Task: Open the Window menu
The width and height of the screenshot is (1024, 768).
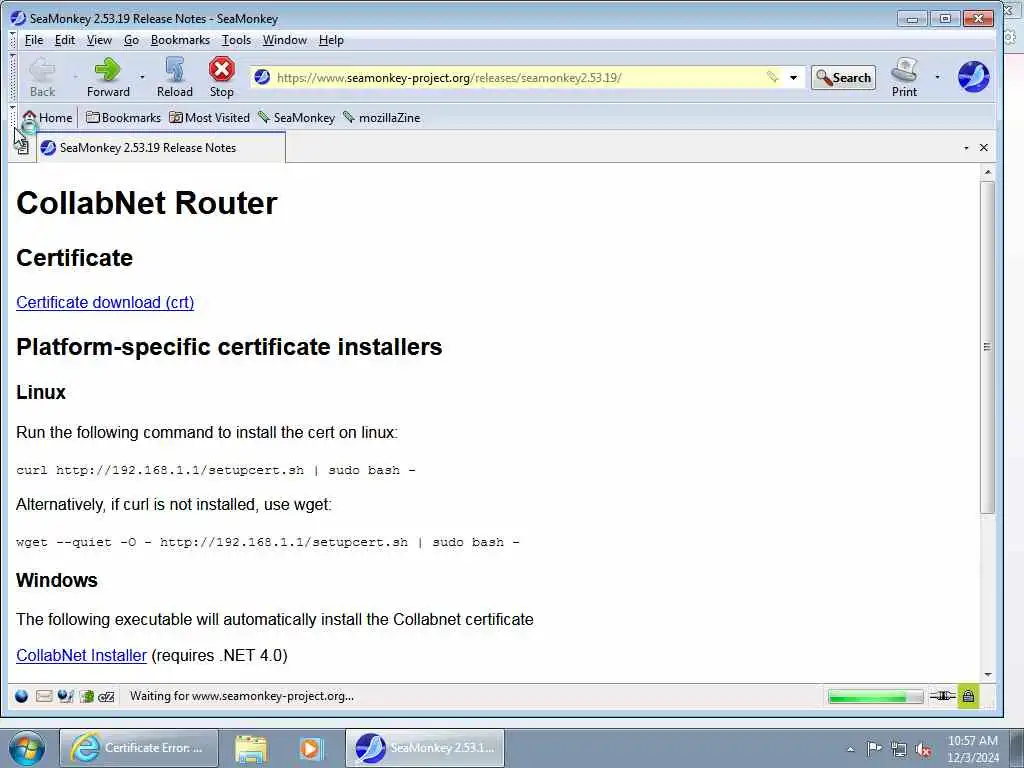Action: pyautogui.click(x=285, y=40)
